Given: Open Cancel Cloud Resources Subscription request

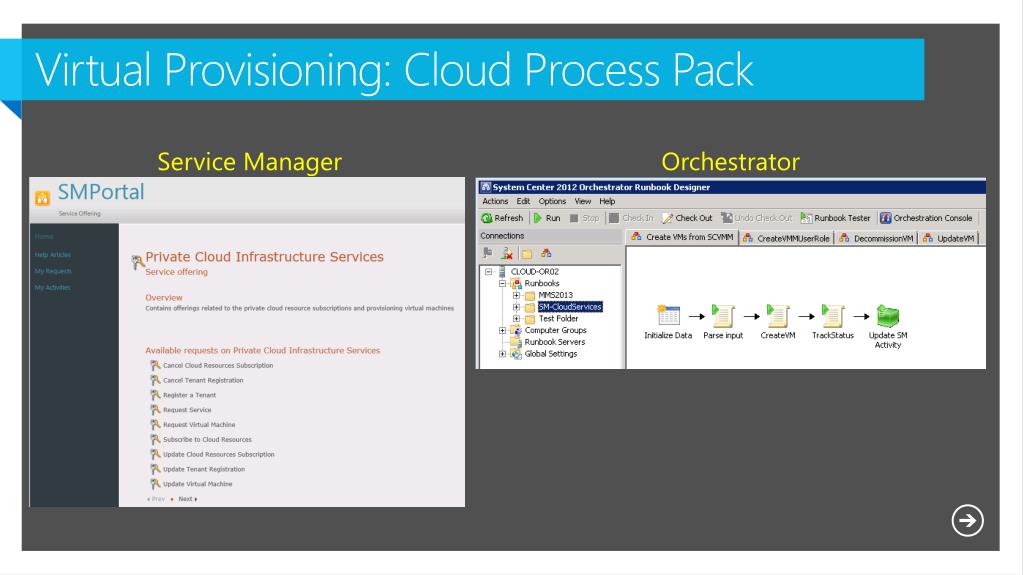Looking at the screenshot, I should (218, 365).
